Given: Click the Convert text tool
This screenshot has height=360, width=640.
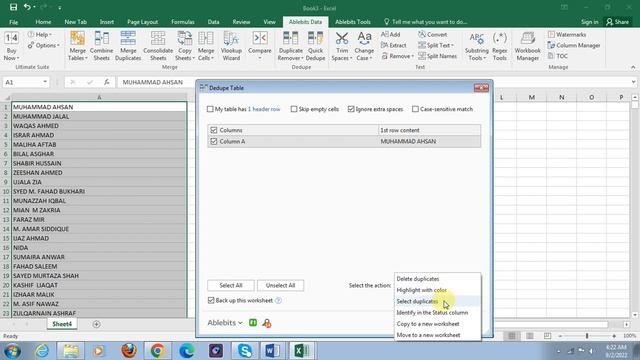Looking at the screenshot, I should (433, 35).
